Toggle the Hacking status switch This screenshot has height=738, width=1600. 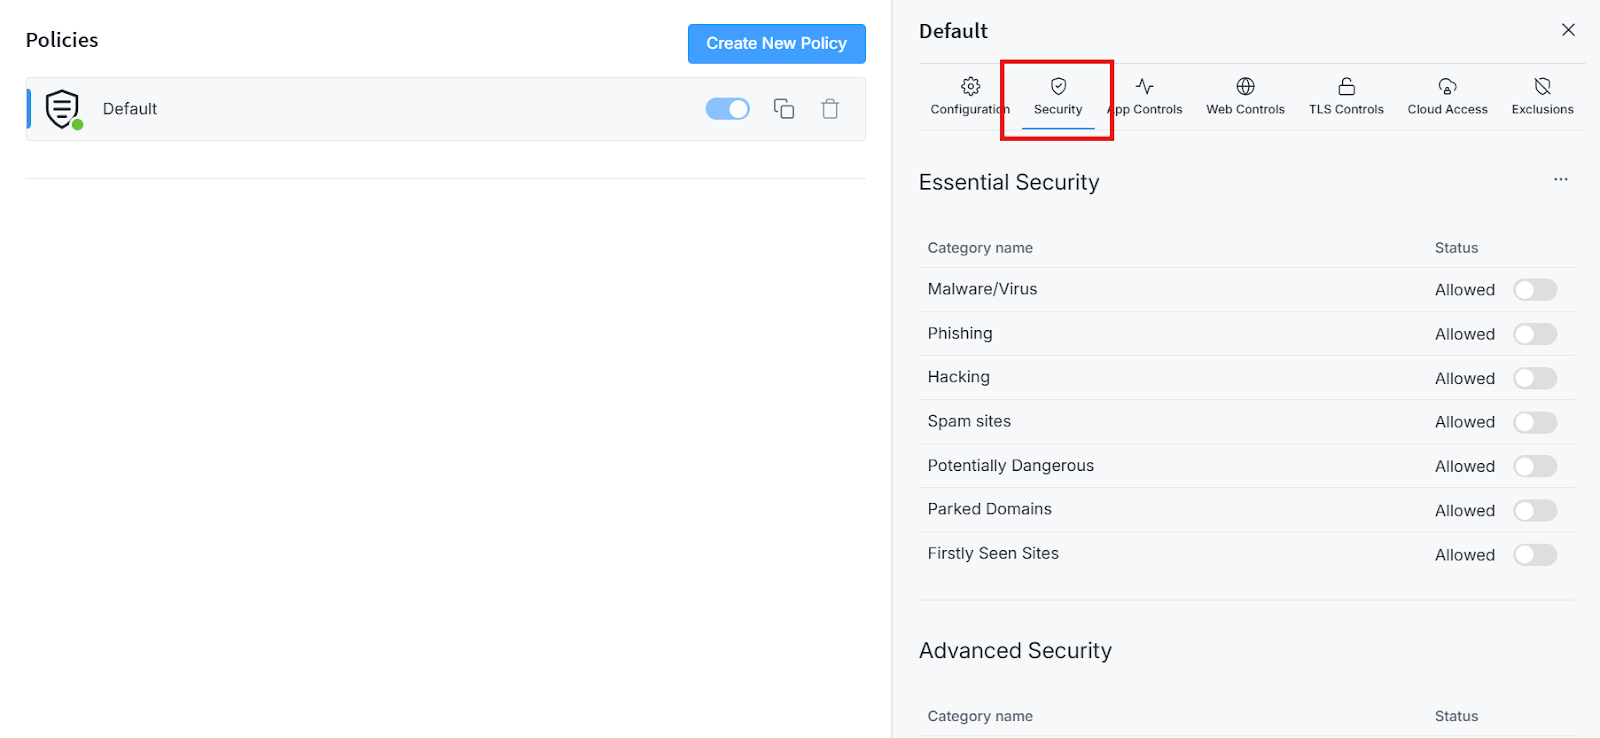pos(1535,378)
